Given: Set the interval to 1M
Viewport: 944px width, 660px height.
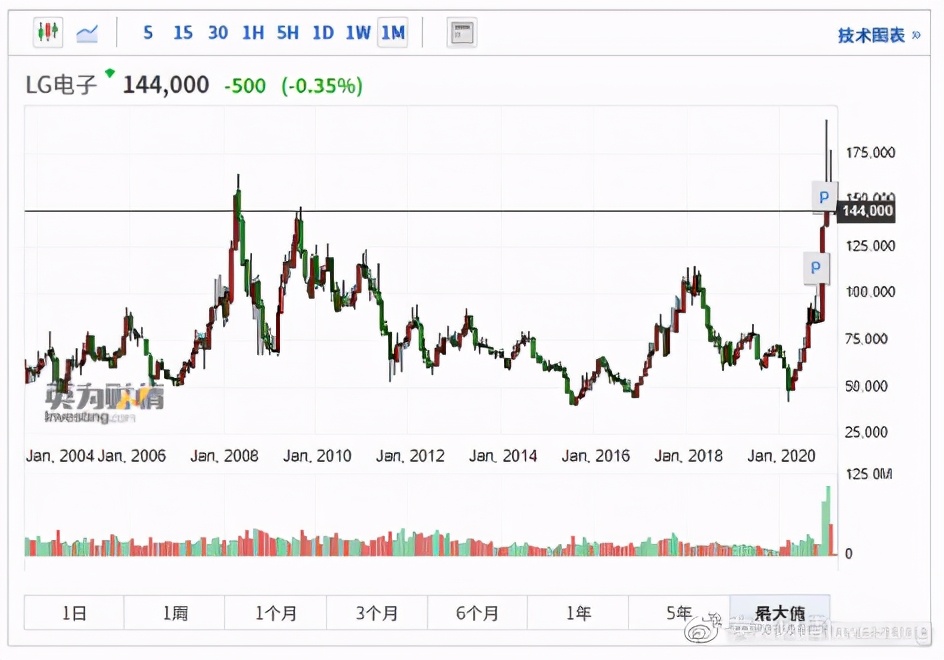Looking at the screenshot, I should click(x=393, y=33).
